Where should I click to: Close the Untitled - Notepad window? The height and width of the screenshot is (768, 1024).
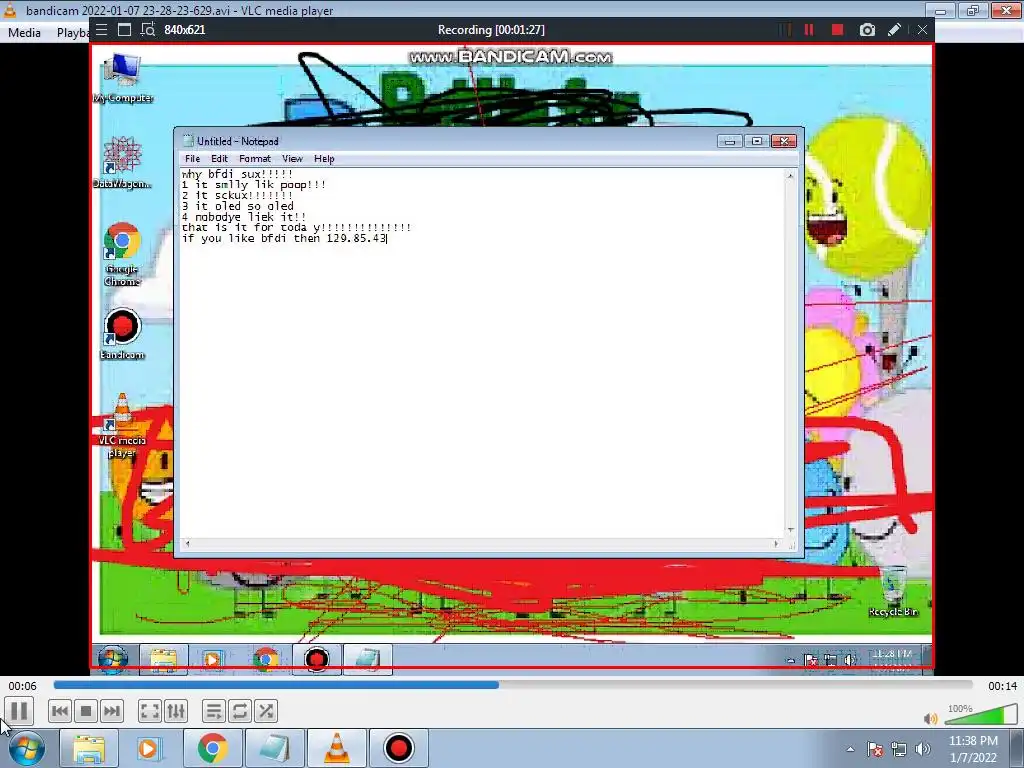click(x=784, y=141)
